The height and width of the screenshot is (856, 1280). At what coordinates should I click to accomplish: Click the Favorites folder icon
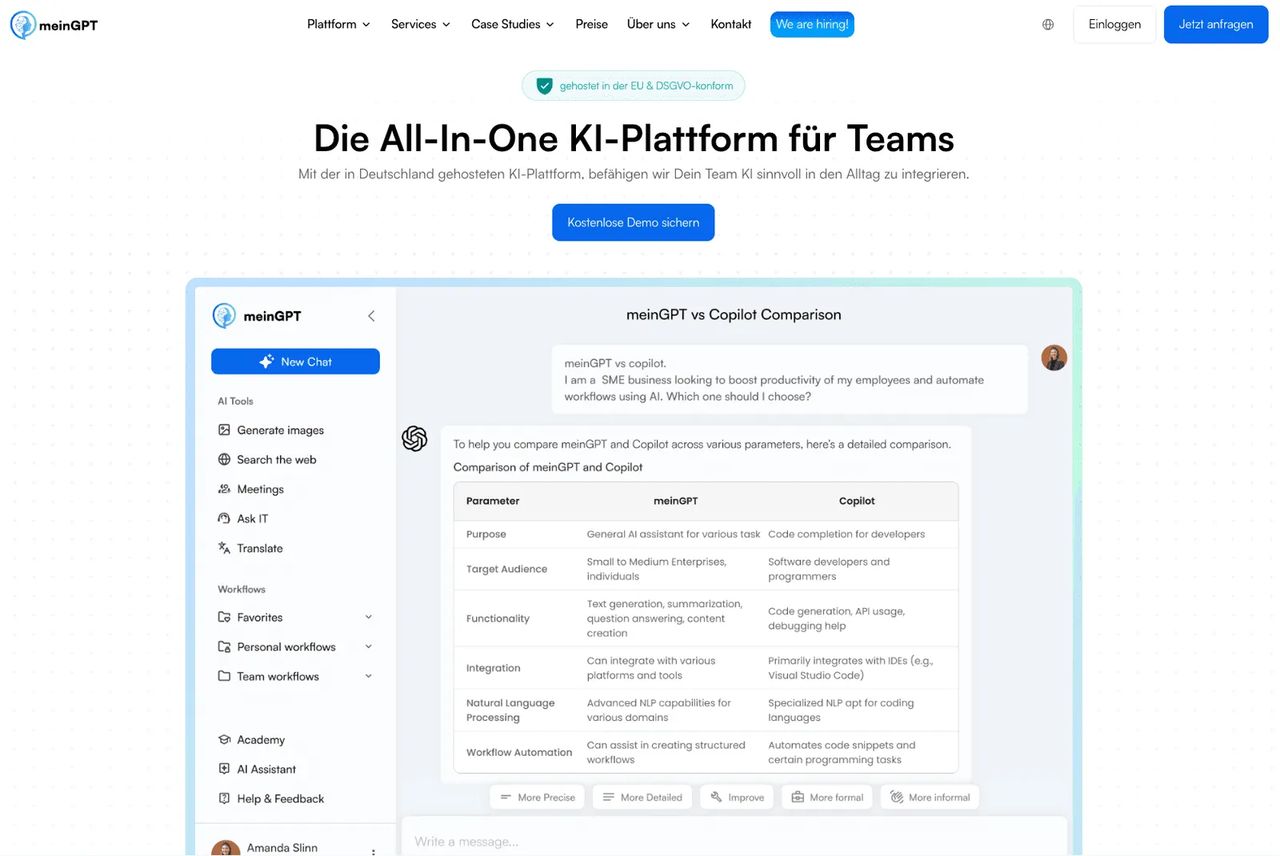[224, 618]
